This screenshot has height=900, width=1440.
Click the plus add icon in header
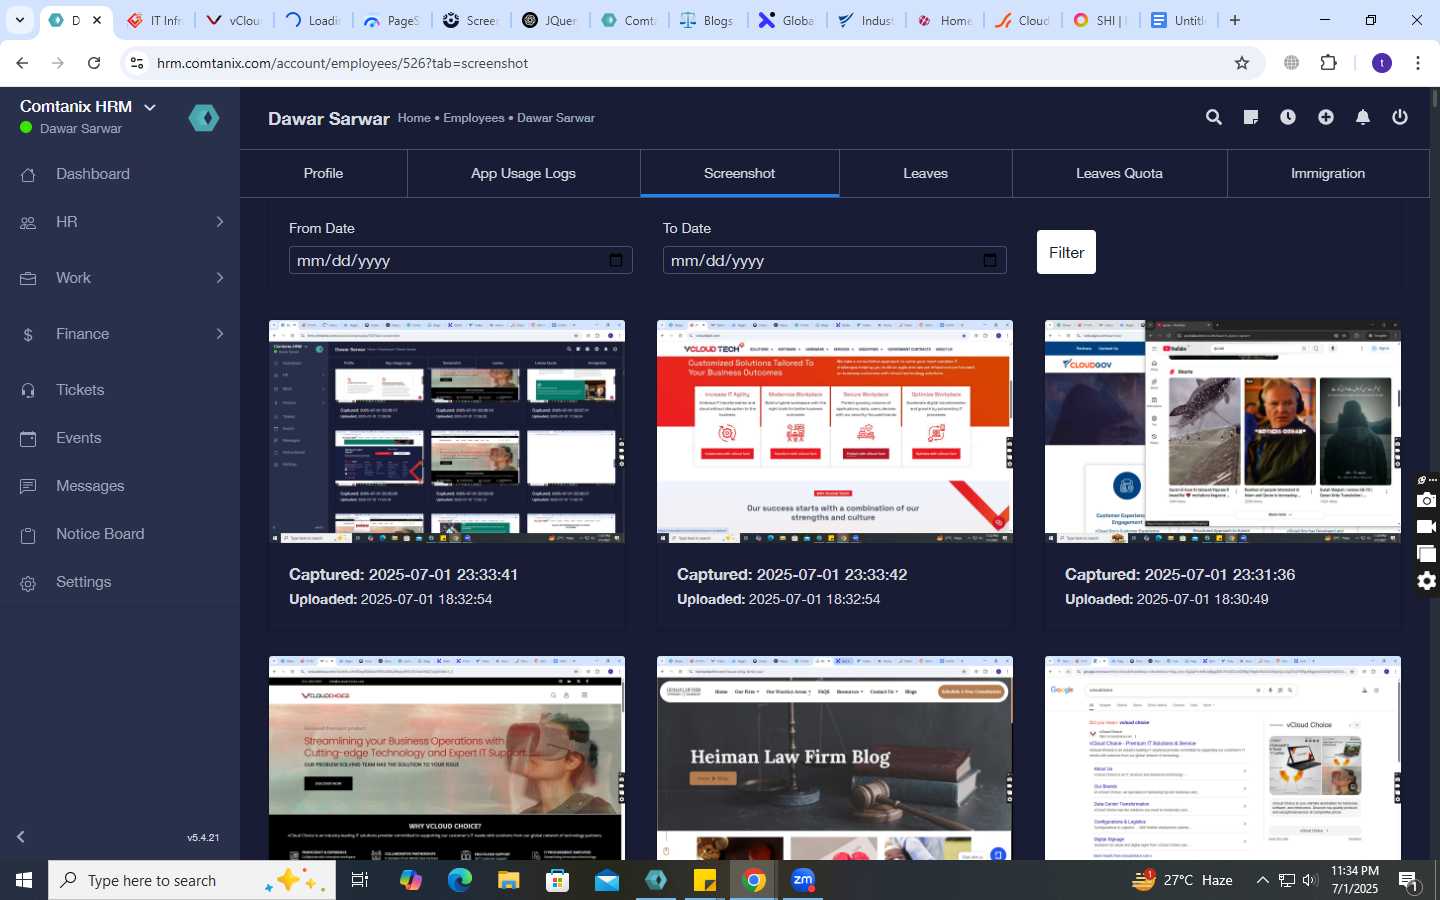pyautogui.click(x=1326, y=117)
